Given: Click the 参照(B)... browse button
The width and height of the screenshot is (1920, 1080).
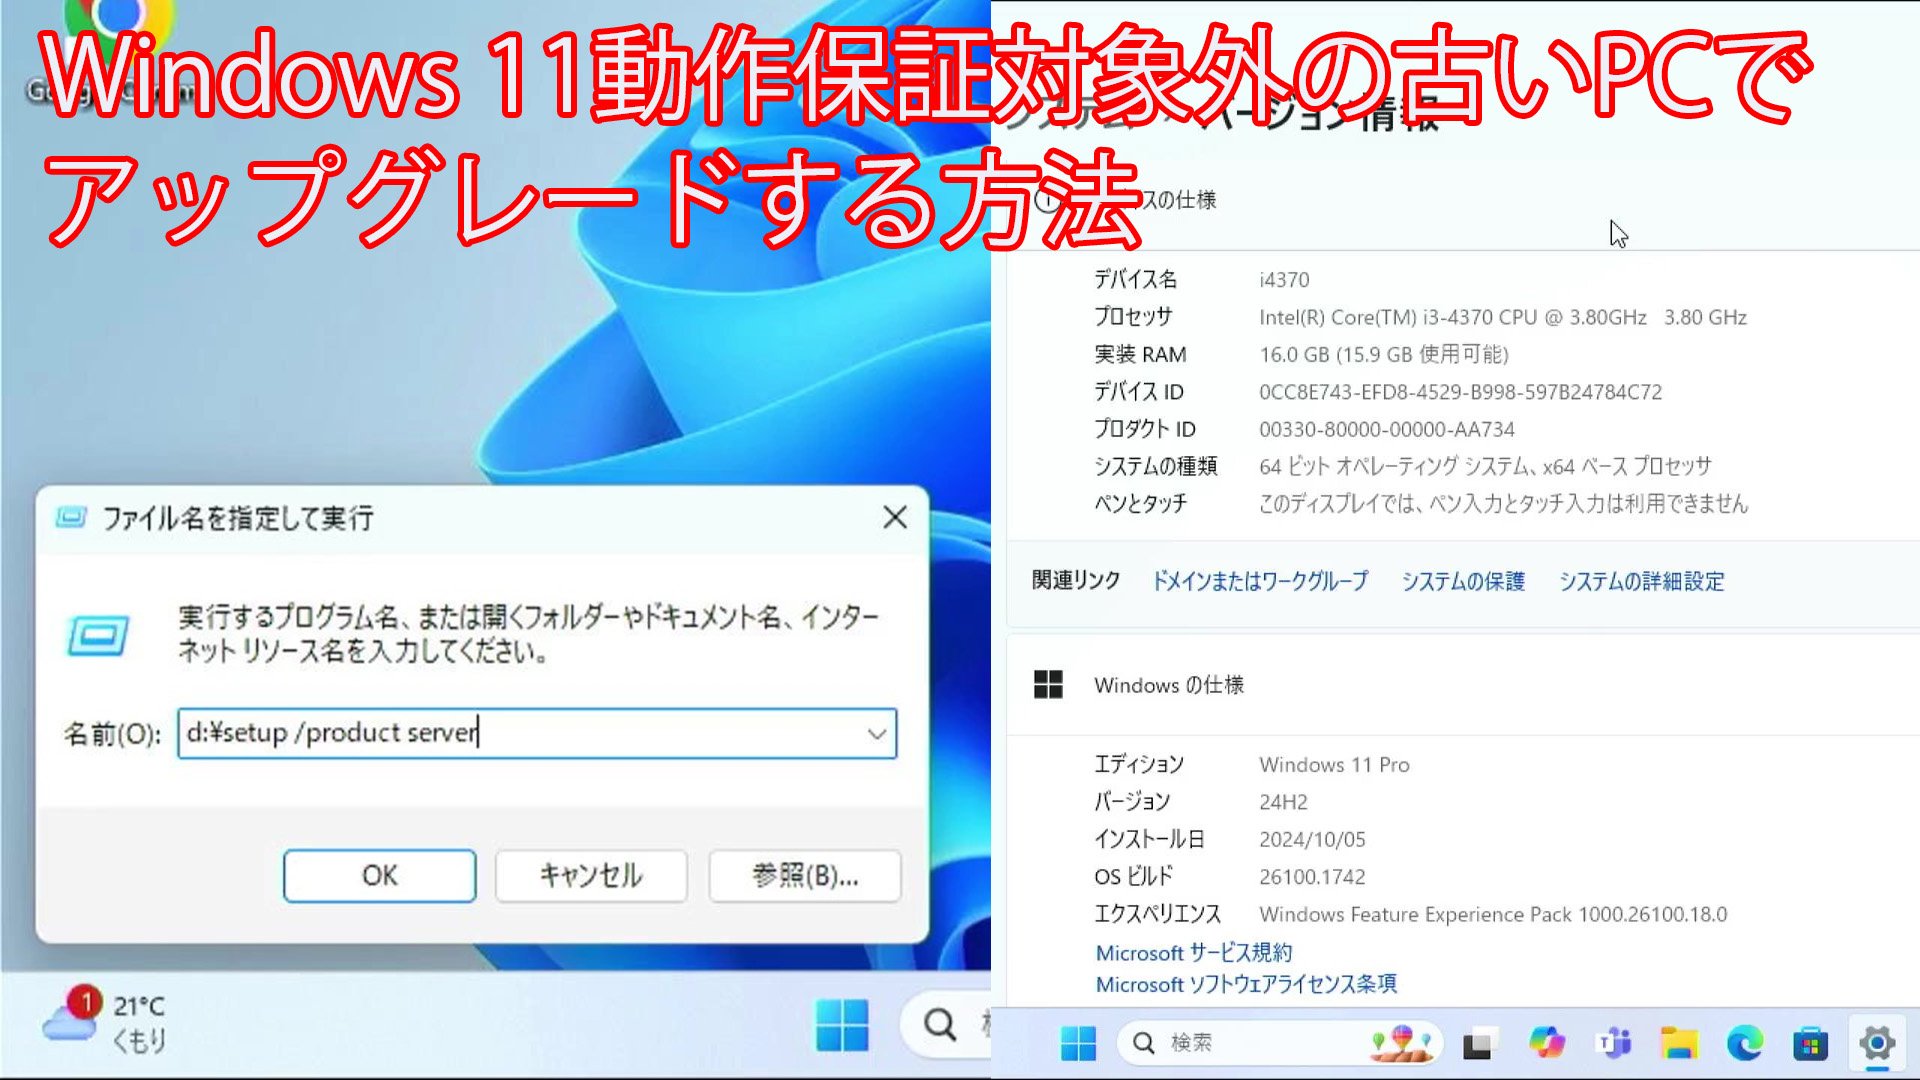Looking at the screenshot, I should coord(805,876).
